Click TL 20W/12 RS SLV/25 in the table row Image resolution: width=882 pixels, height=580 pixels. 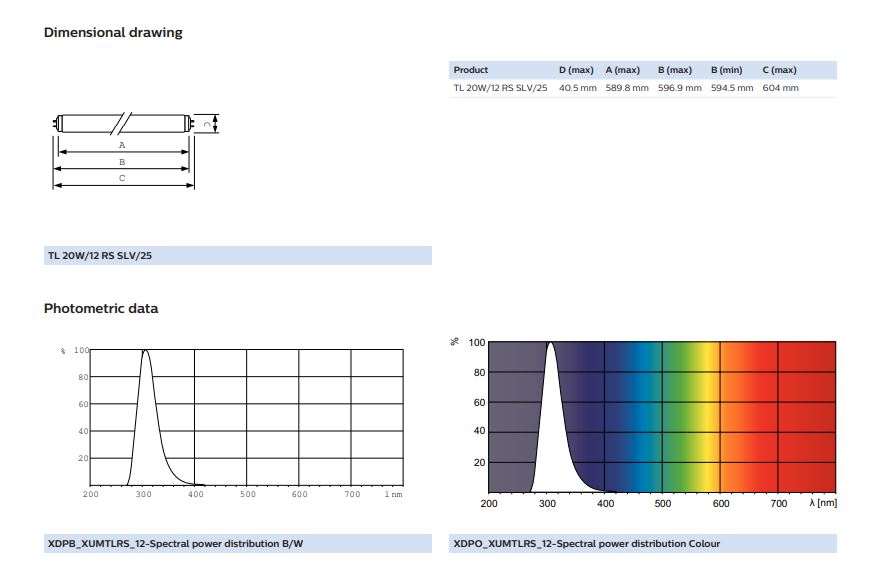tap(500, 88)
